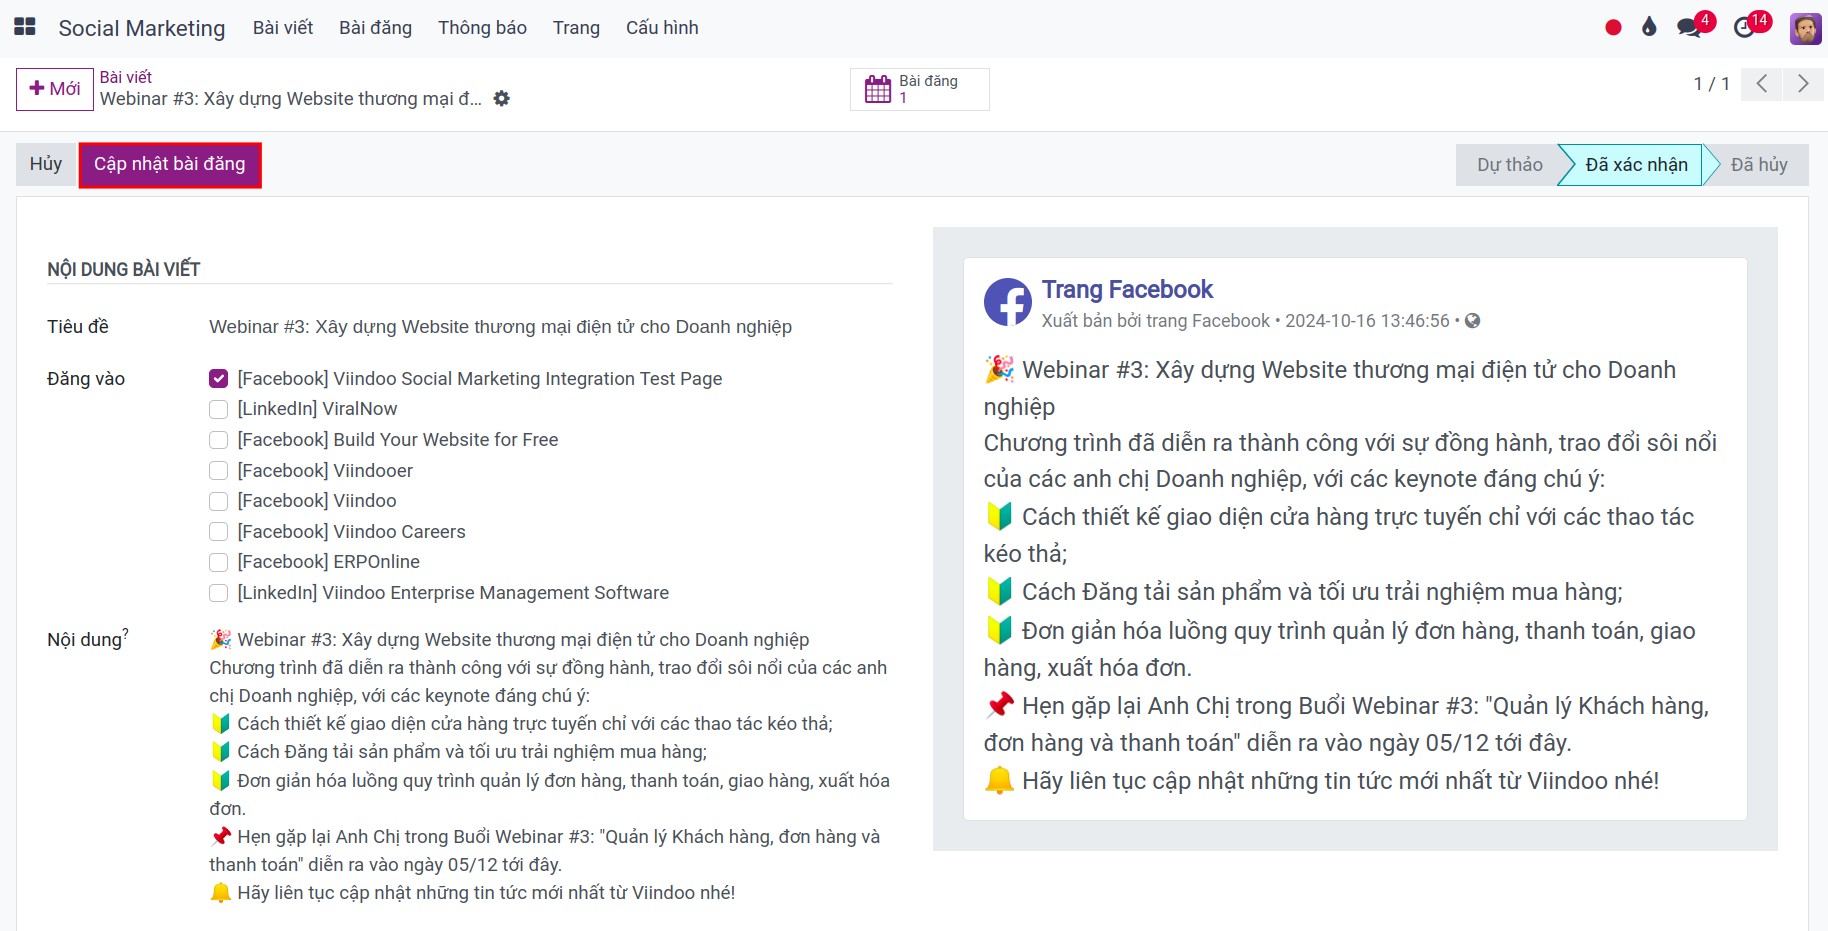Click the Hủy button
The image size is (1828, 931).
click(45, 164)
